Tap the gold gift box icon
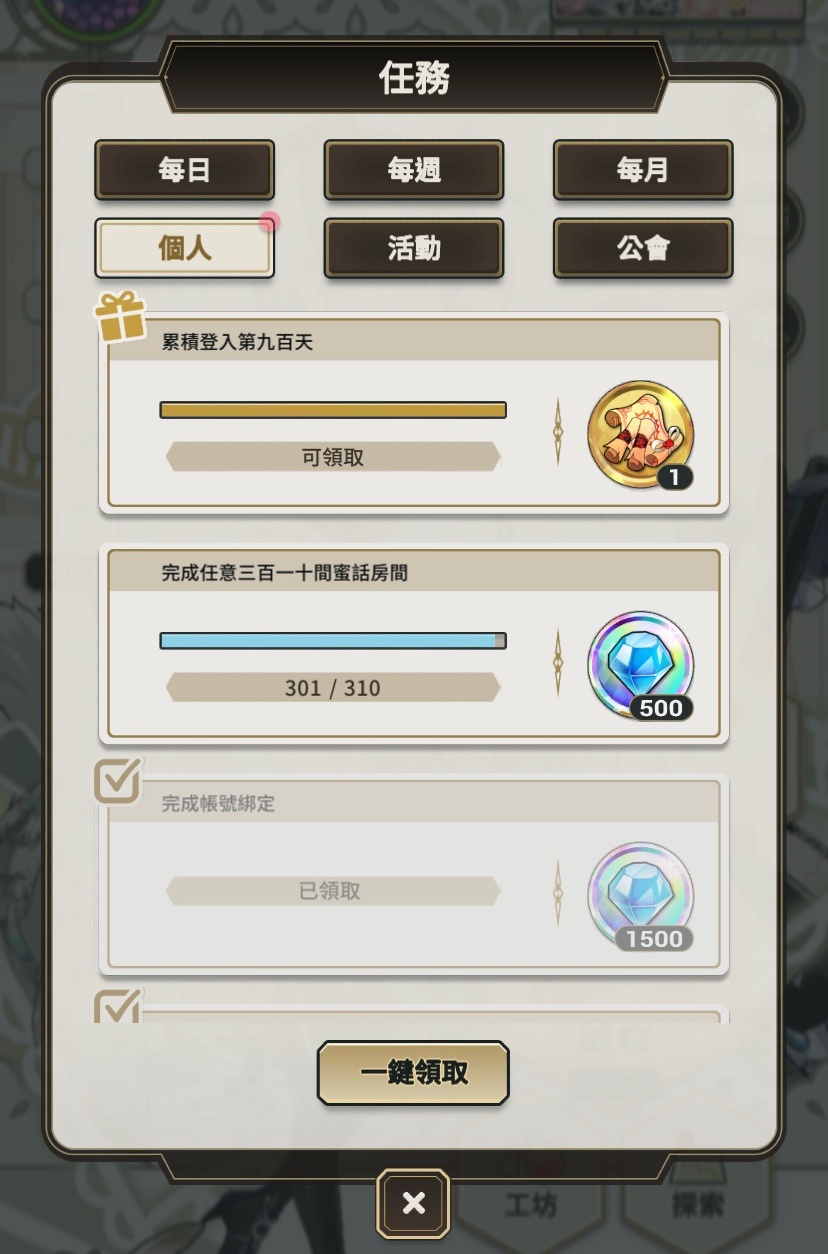Screen dimensions: 828x1254 [120, 317]
